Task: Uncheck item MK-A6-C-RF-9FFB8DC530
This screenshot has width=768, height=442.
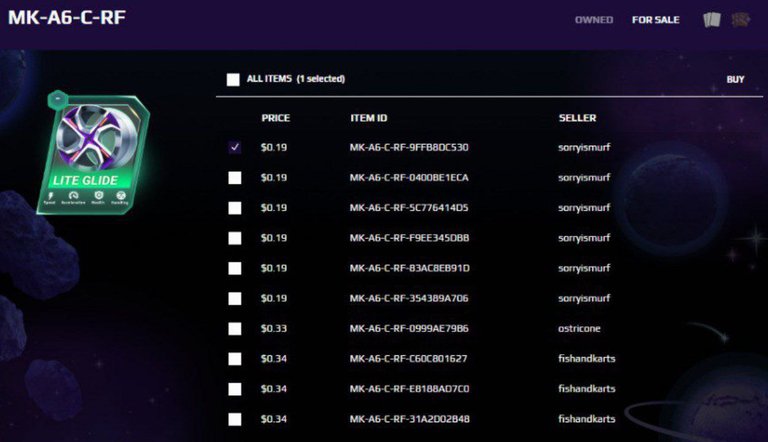Action: 235,147
